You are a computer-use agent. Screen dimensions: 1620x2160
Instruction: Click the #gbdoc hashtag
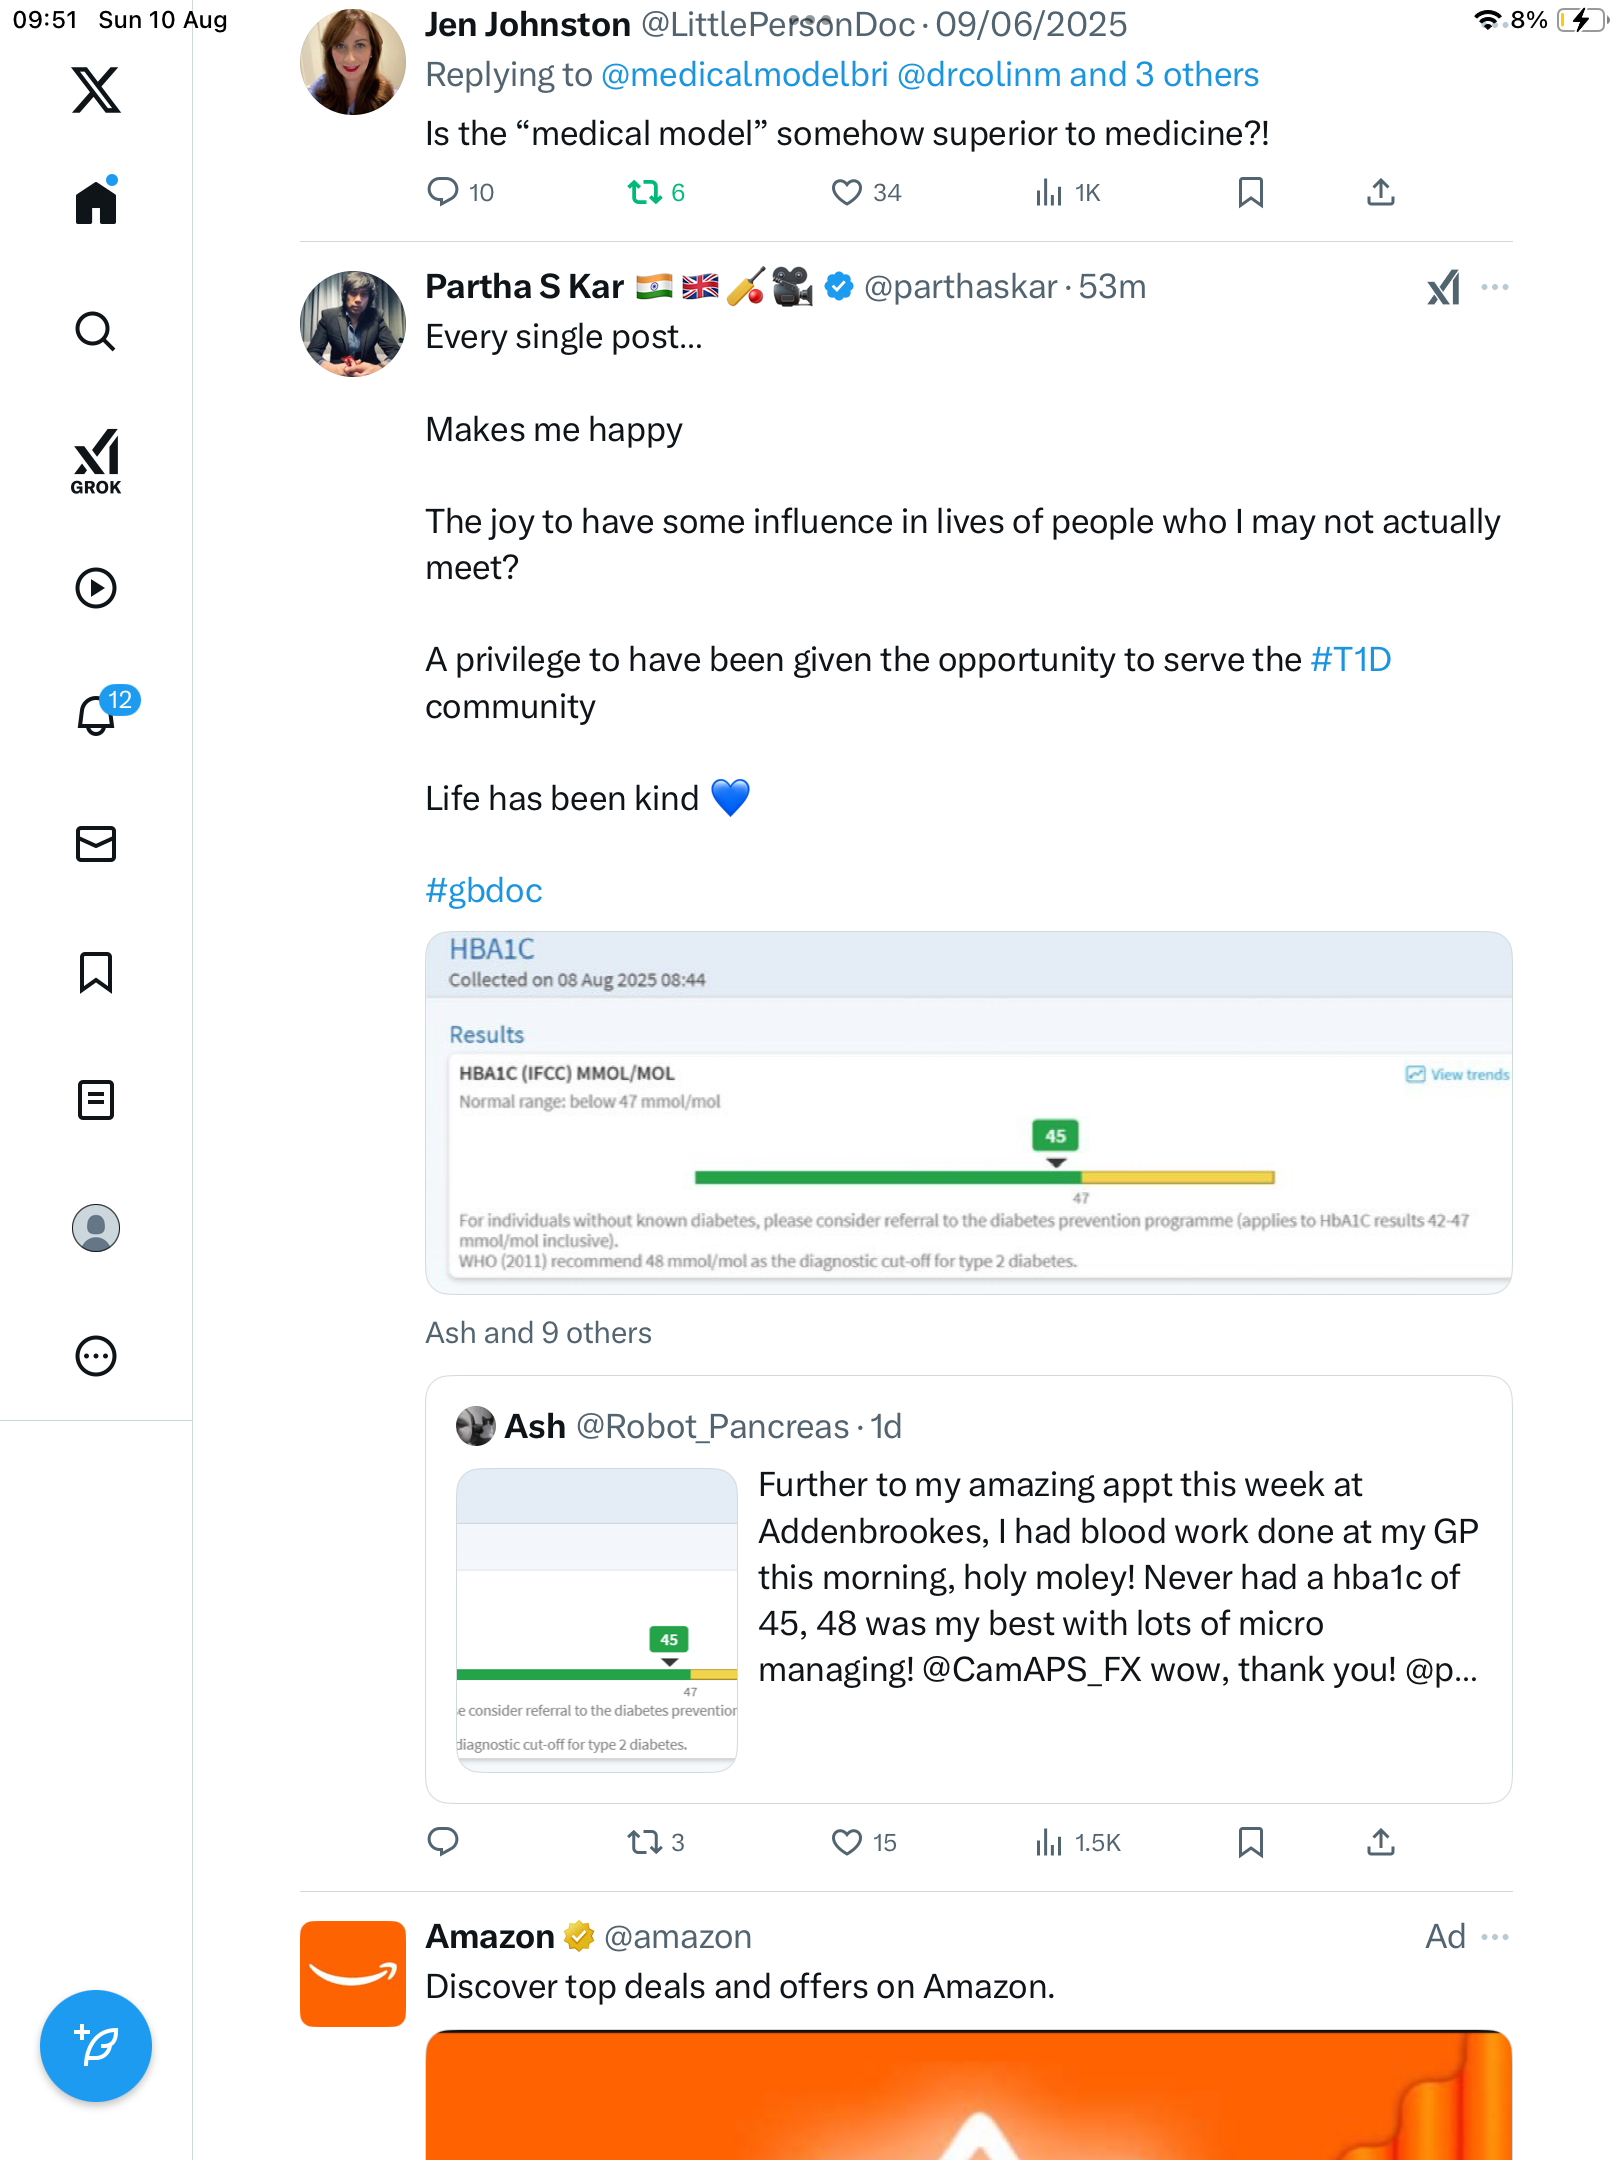point(484,890)
